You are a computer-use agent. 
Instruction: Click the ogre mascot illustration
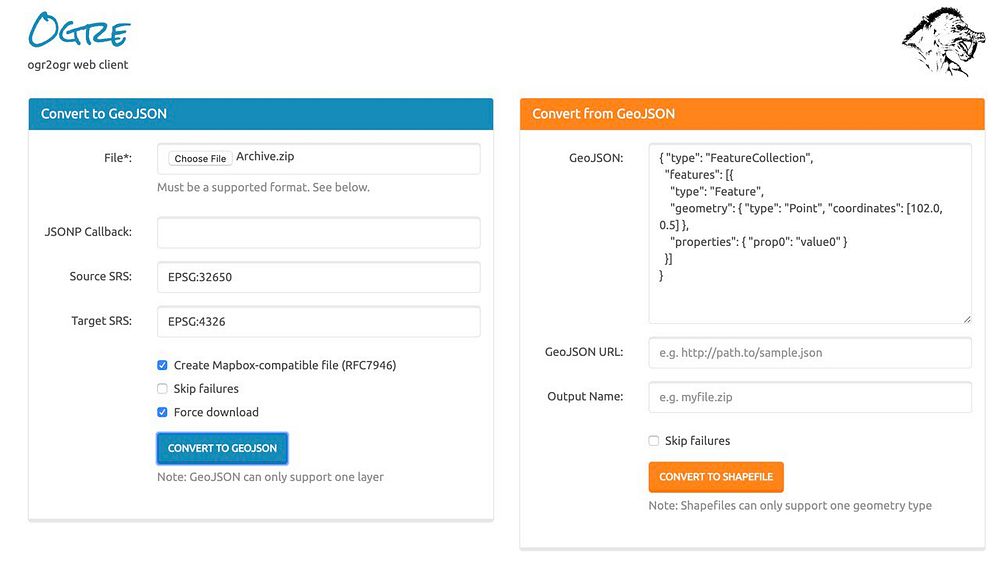tap(942, 41)
